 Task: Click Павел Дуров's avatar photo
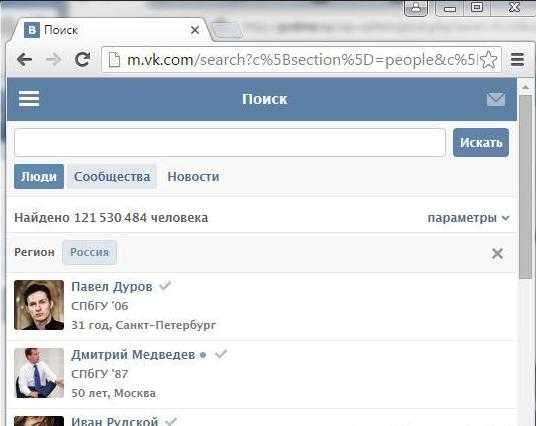[39, 305]
